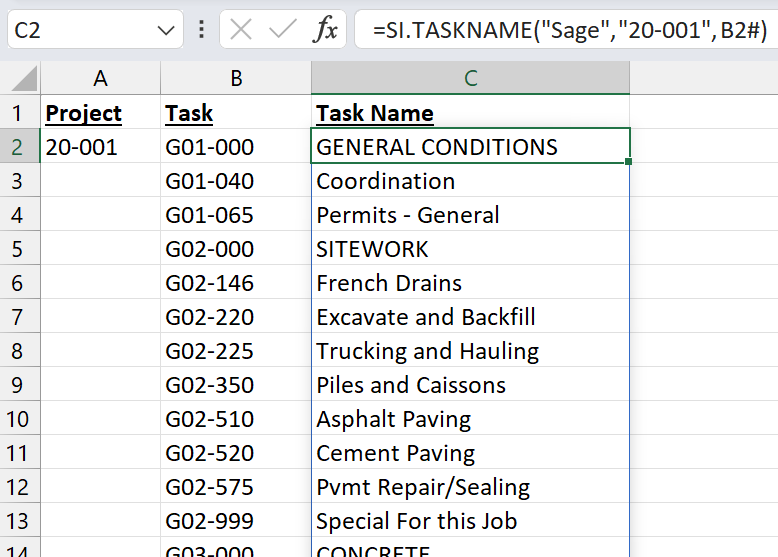Select column A header
778x557 pixels.
coord(100,79)
